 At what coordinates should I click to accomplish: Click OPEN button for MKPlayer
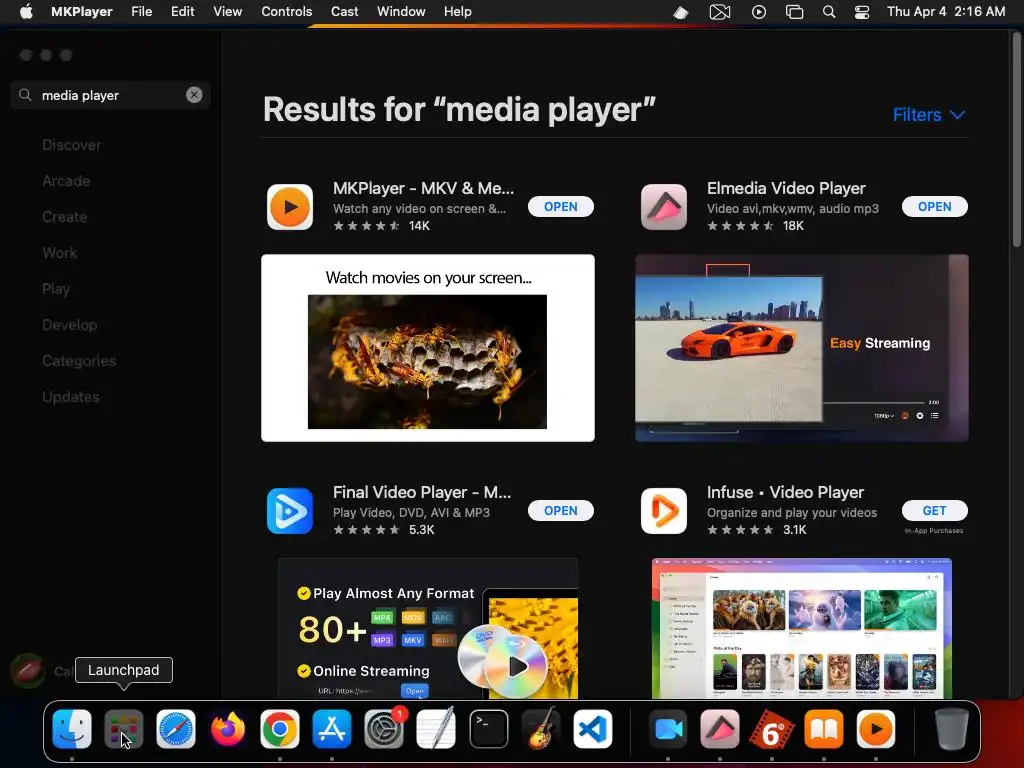pyautogui.click(x=560, y=206)
